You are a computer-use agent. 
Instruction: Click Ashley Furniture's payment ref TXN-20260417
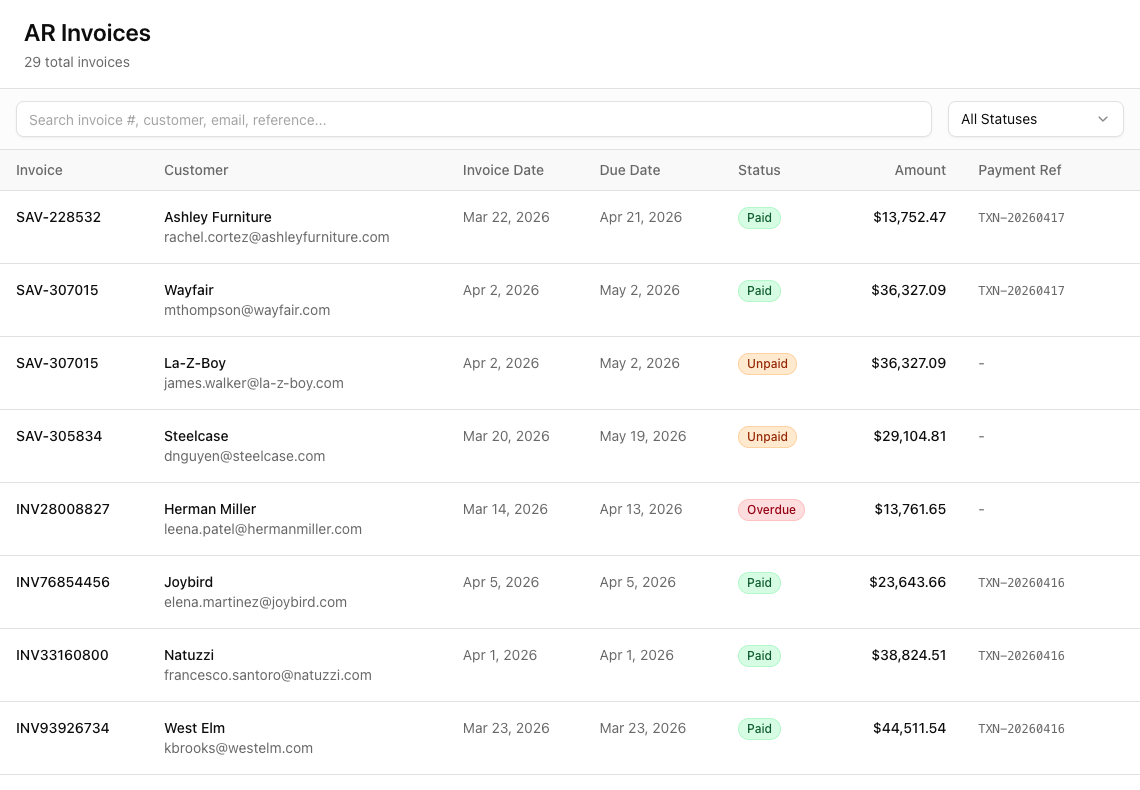tap(1021, 218)
